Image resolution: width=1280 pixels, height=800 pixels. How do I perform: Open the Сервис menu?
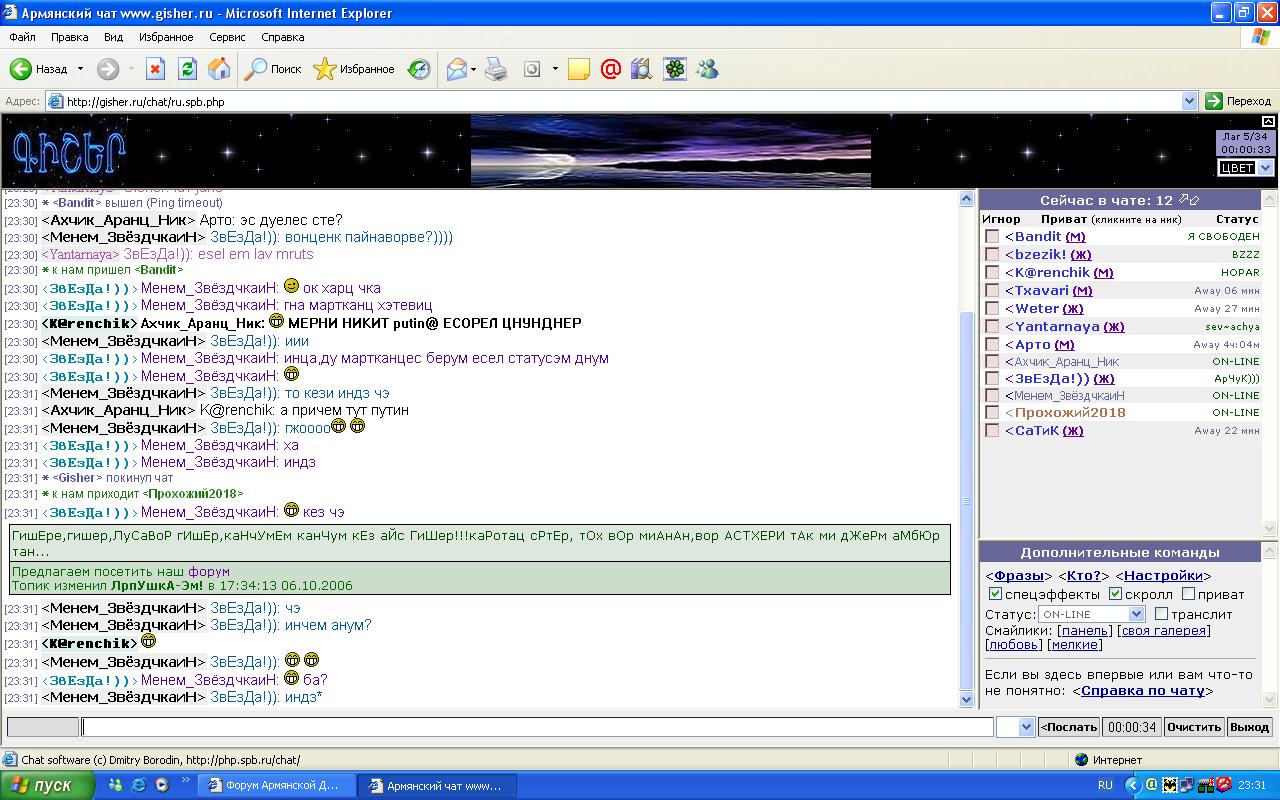pos(227,37)
